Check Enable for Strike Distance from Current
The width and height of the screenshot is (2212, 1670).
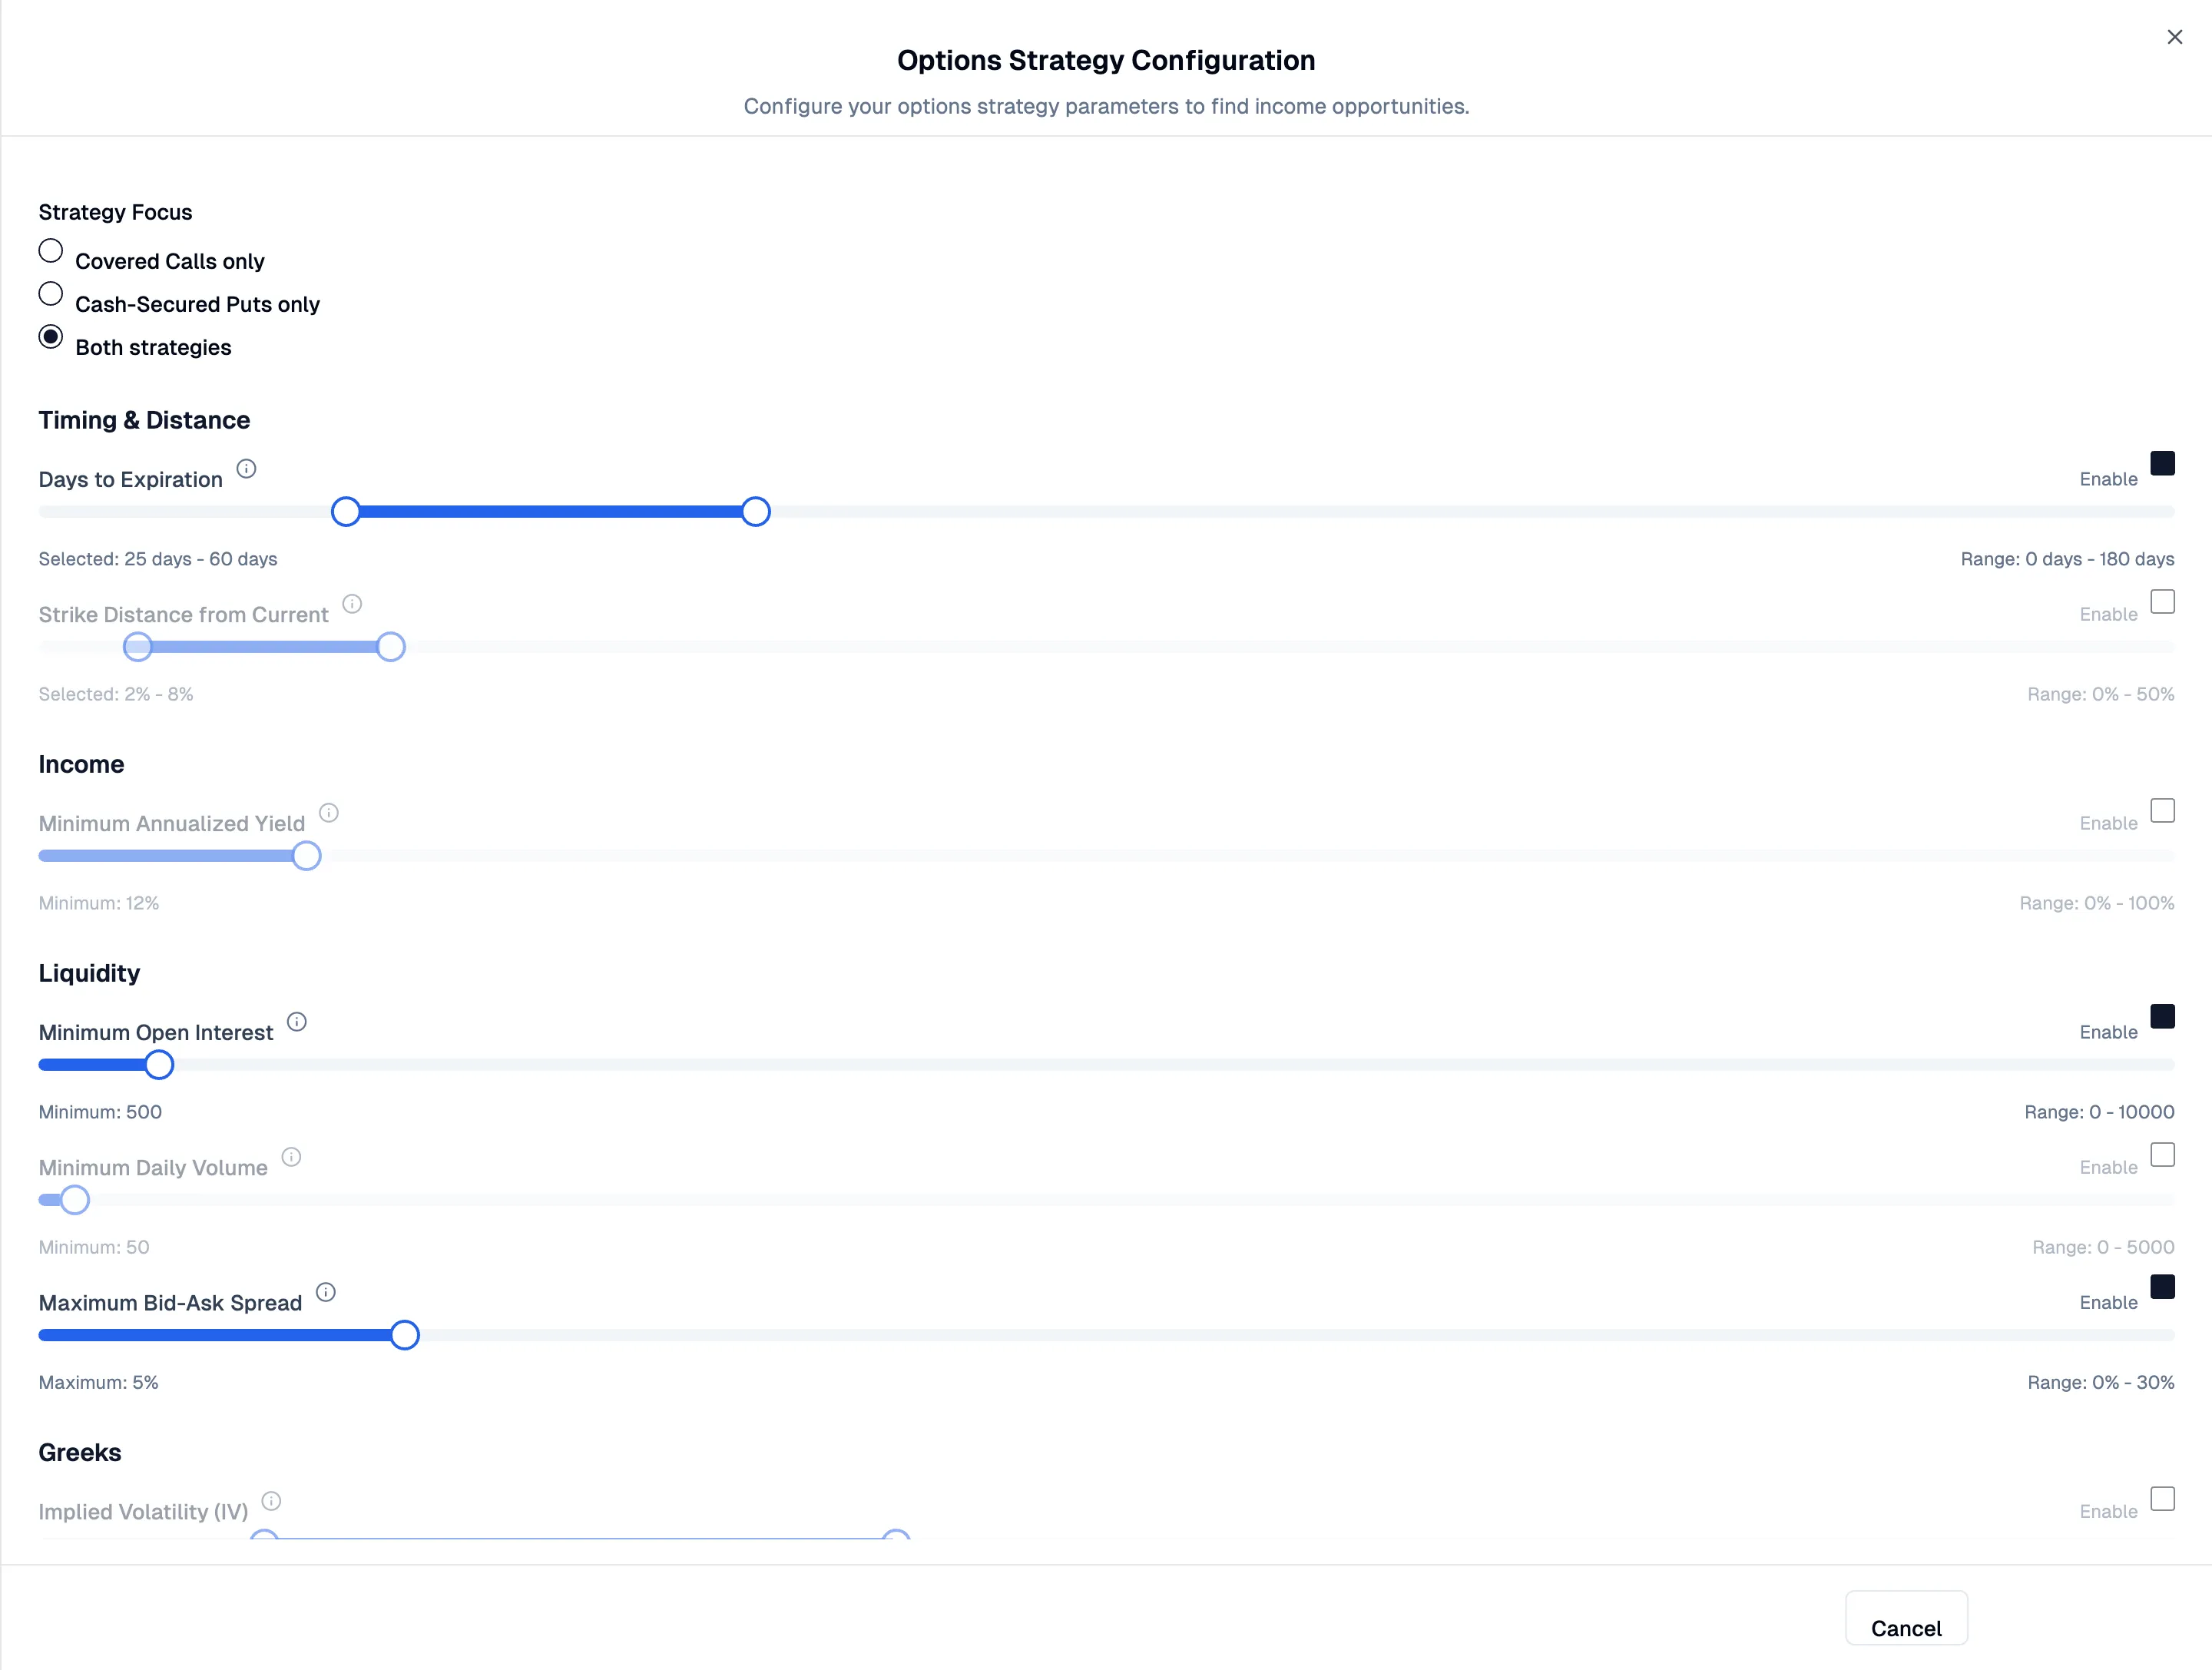pos(2162,601)
